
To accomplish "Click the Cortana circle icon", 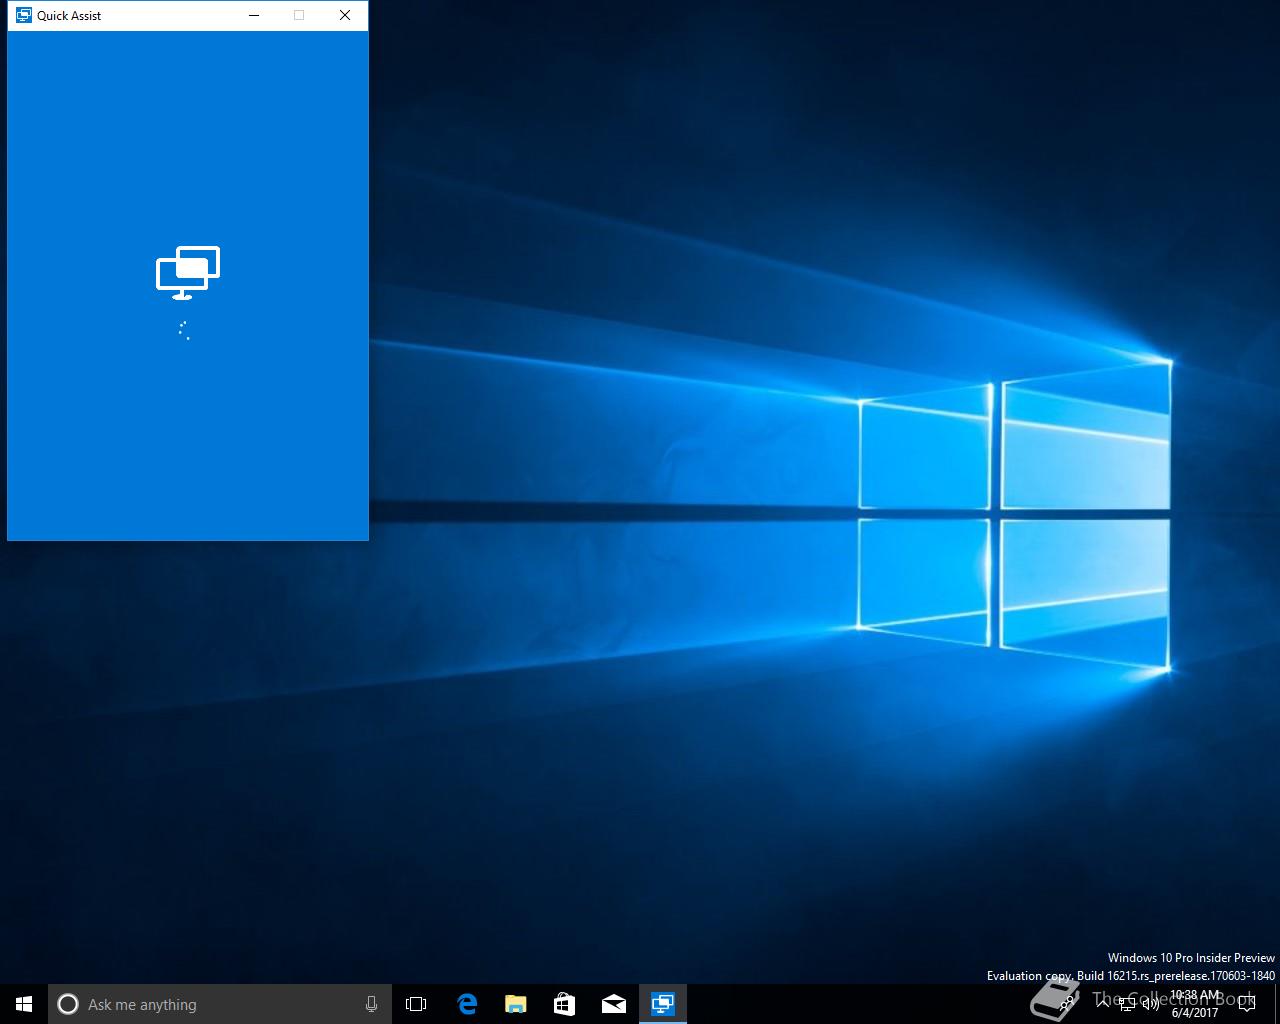I will click(68, 1004).
